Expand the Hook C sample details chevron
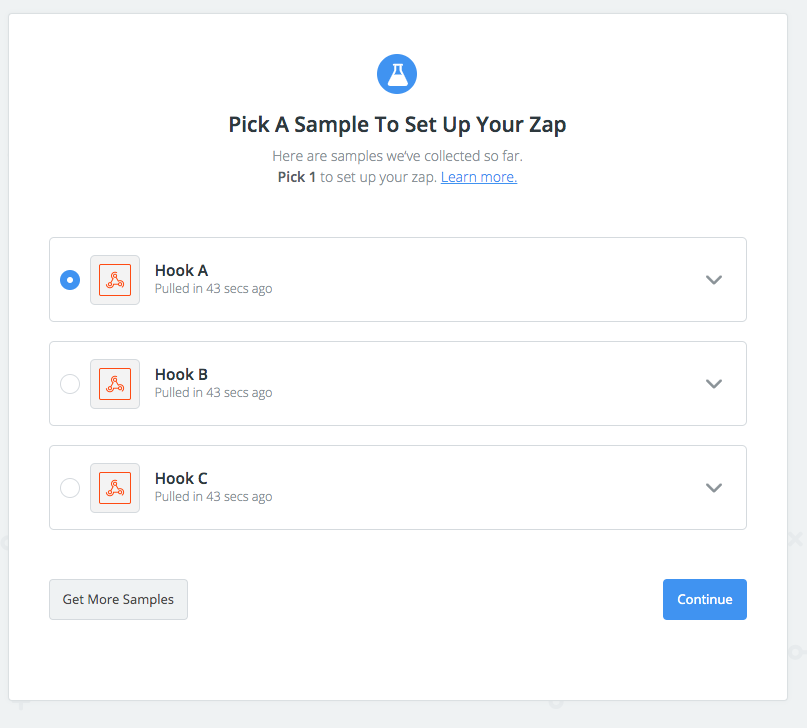The image size is (807, 728). coord(714,488)
